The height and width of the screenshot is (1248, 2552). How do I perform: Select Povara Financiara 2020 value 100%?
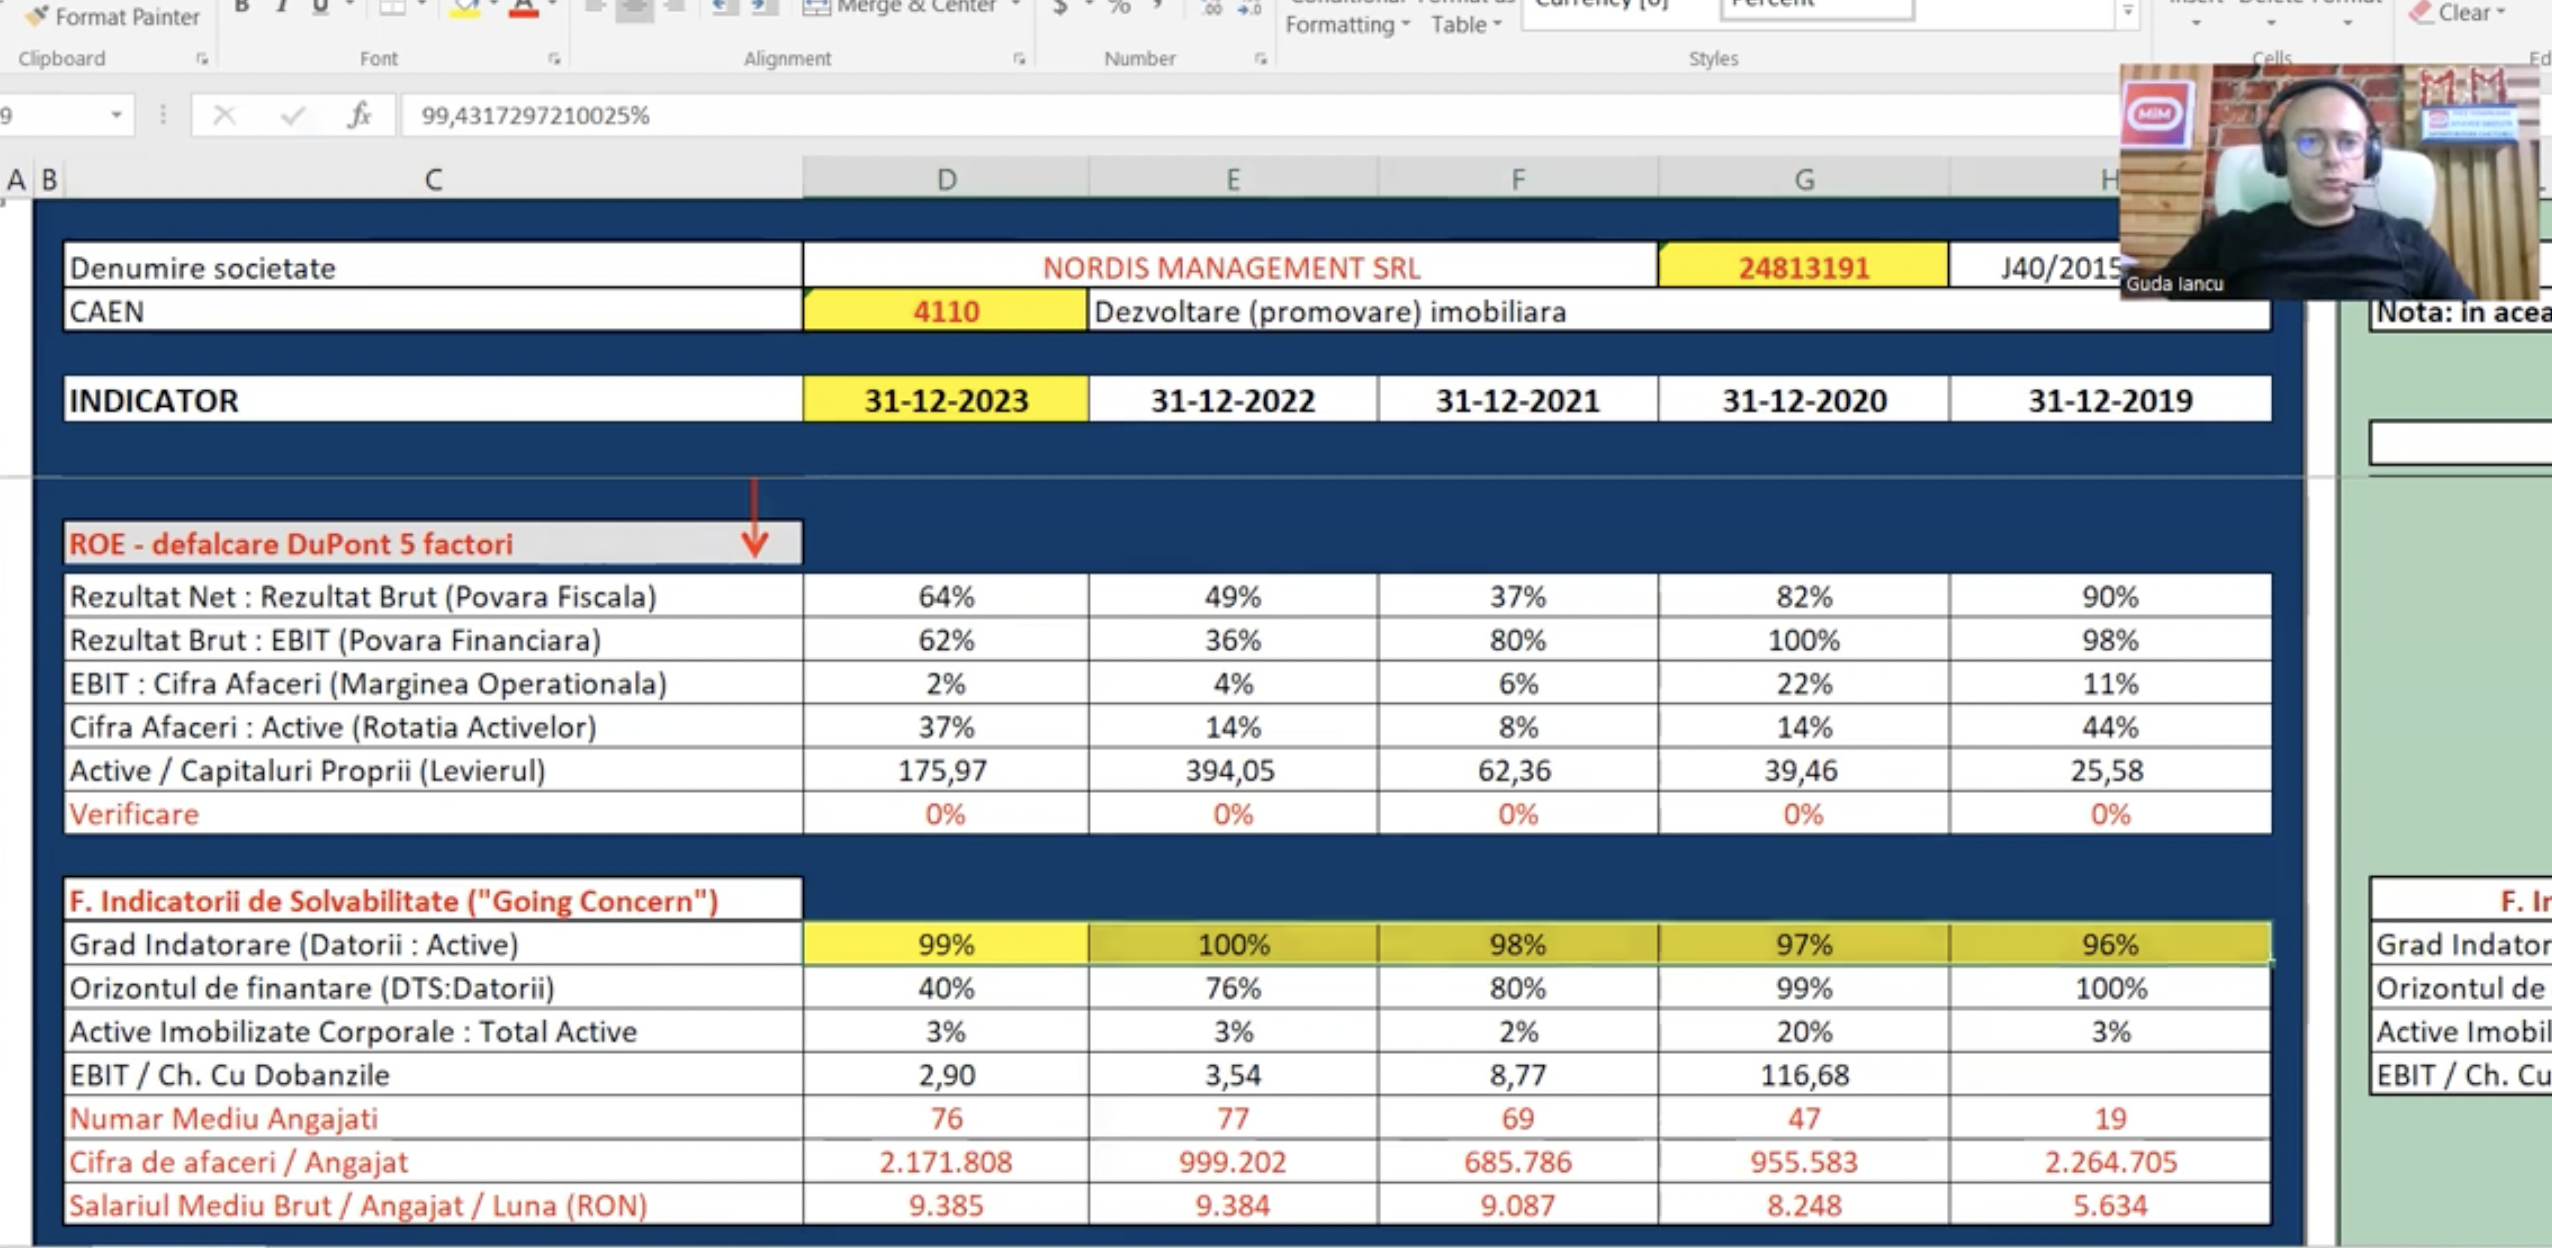pyautogui.click(x=1804, y=640)
